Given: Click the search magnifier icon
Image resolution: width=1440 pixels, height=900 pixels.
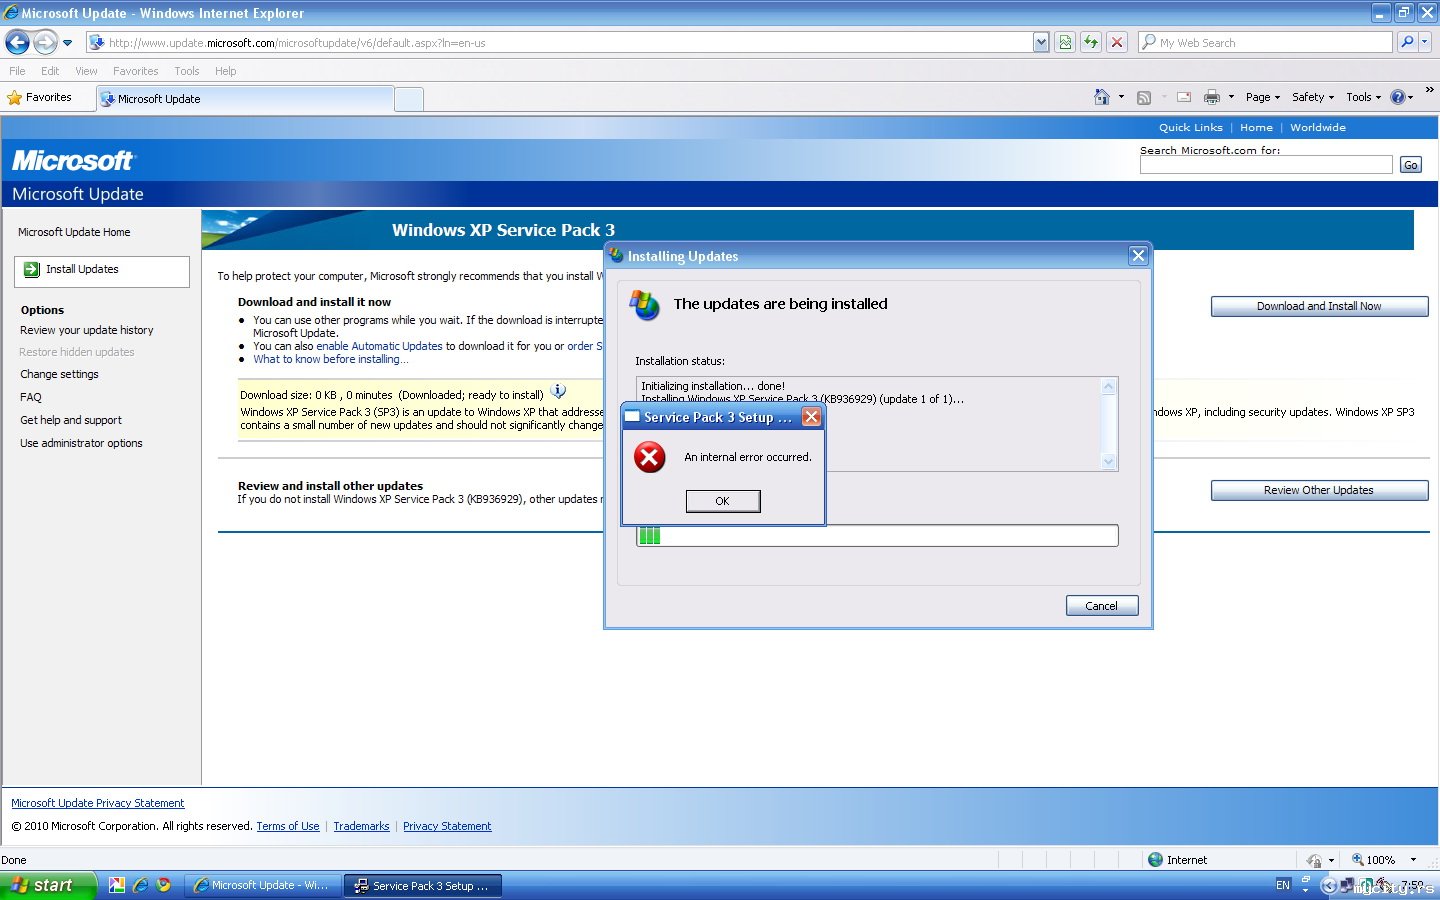Looking at the screenshot, I should [x=1407, y=42].
